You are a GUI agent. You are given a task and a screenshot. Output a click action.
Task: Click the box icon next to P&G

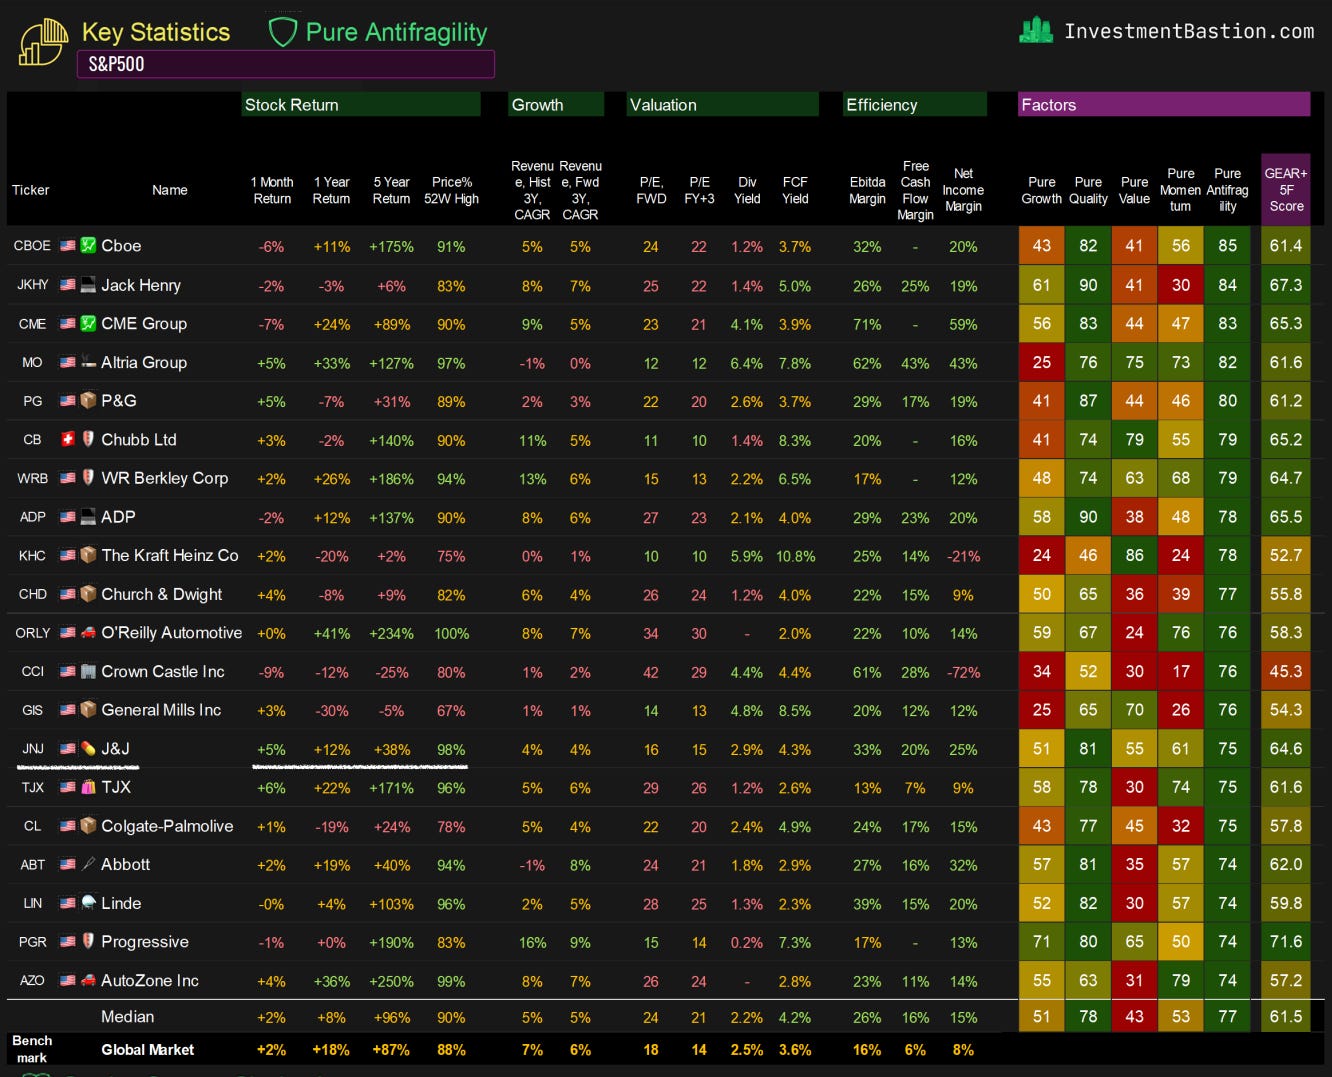[x=88, y=401]
